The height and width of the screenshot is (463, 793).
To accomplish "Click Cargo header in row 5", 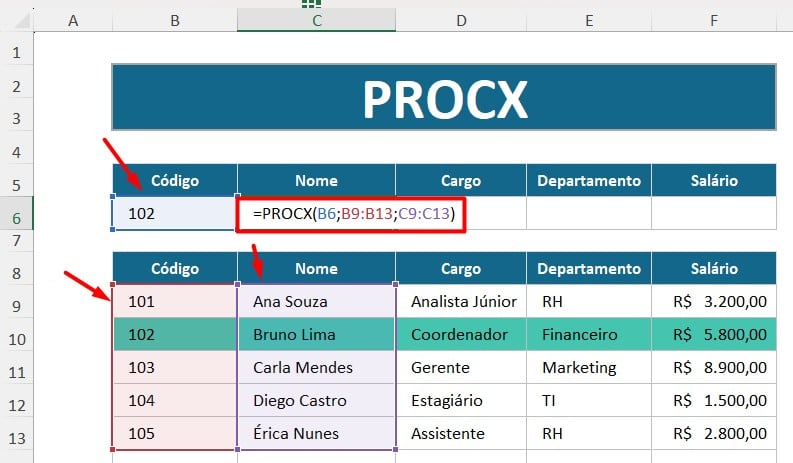I will click(x=461, y=180).
